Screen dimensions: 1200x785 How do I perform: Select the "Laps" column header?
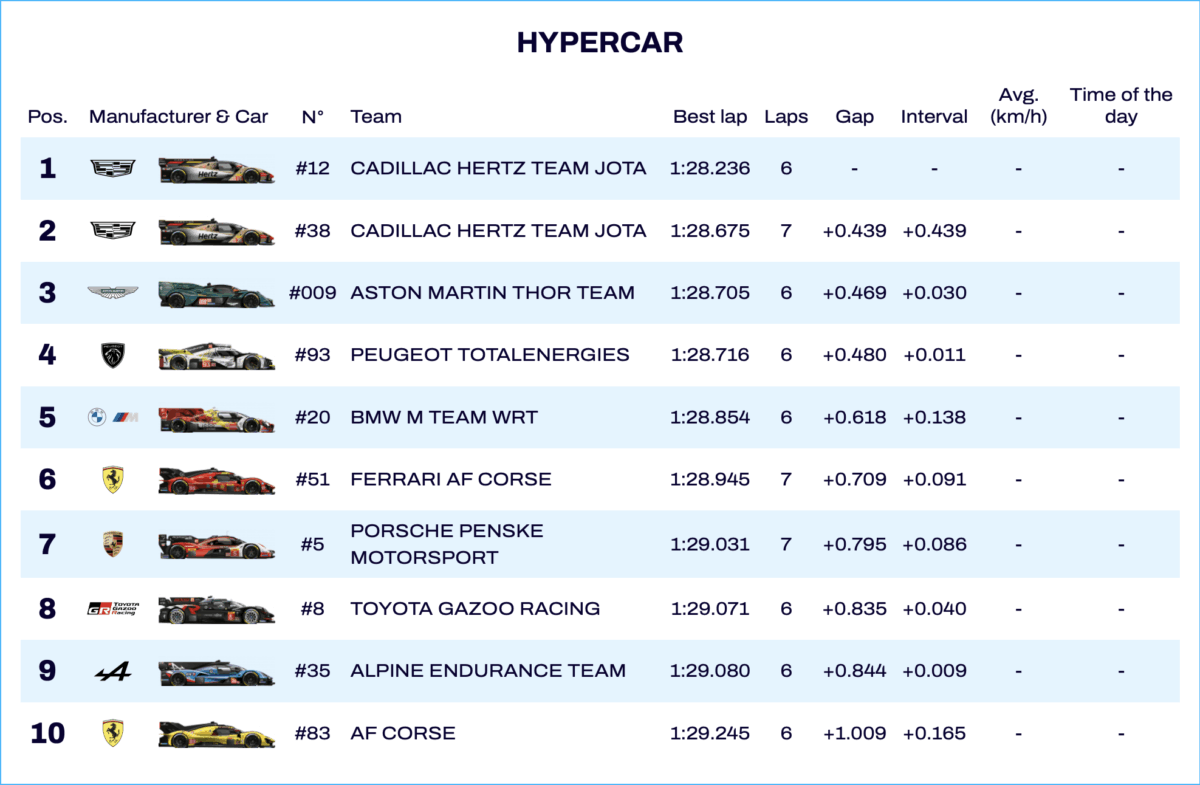coord(786,117)
